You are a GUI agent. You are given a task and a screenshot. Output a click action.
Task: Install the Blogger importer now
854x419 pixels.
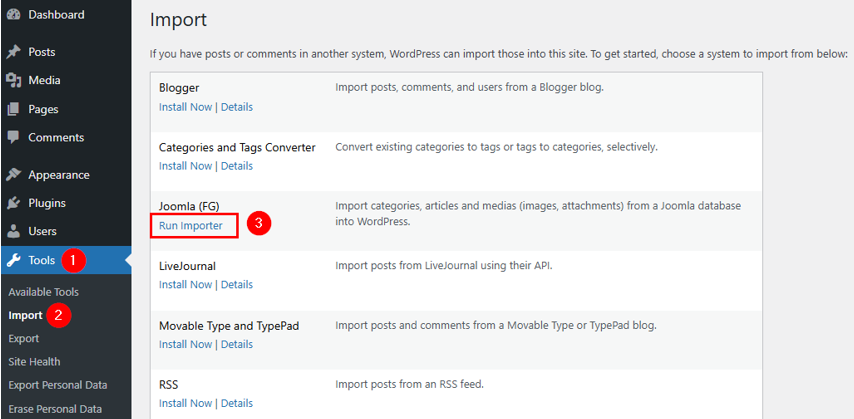click(x=185, y=107)
